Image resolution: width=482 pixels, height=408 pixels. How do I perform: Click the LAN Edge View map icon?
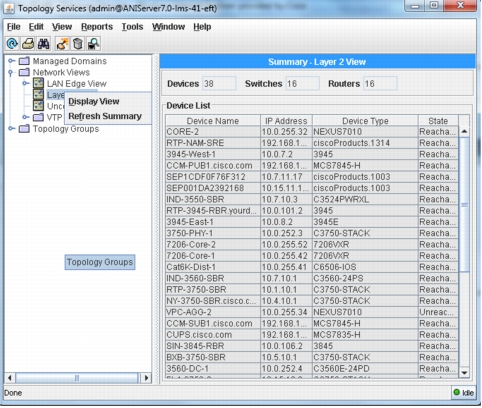pyautogui.click(x=38, y=83)
